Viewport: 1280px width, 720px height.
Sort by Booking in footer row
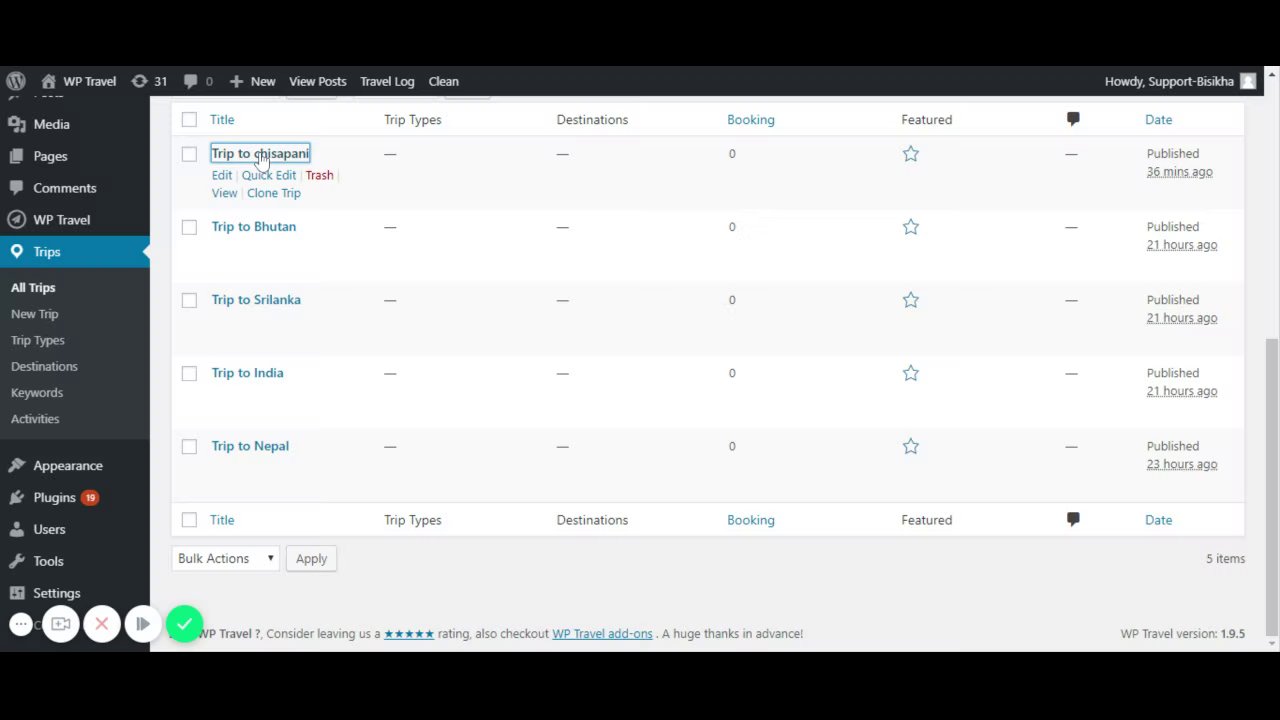[x=750, y=520]
